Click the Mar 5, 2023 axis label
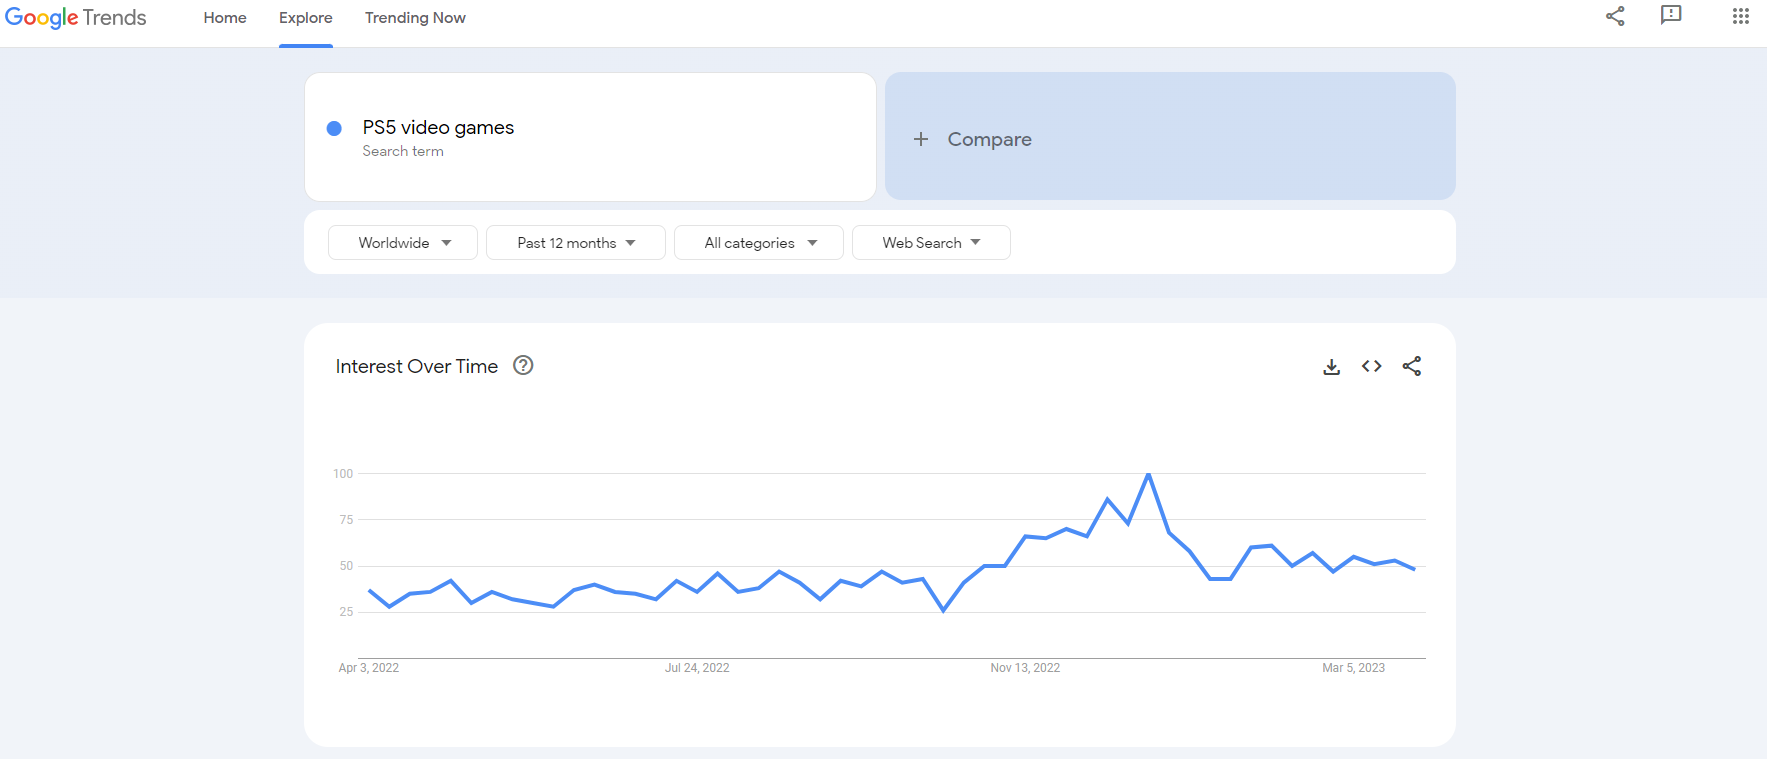The image size is (1767, 759). coord(1354,668)
